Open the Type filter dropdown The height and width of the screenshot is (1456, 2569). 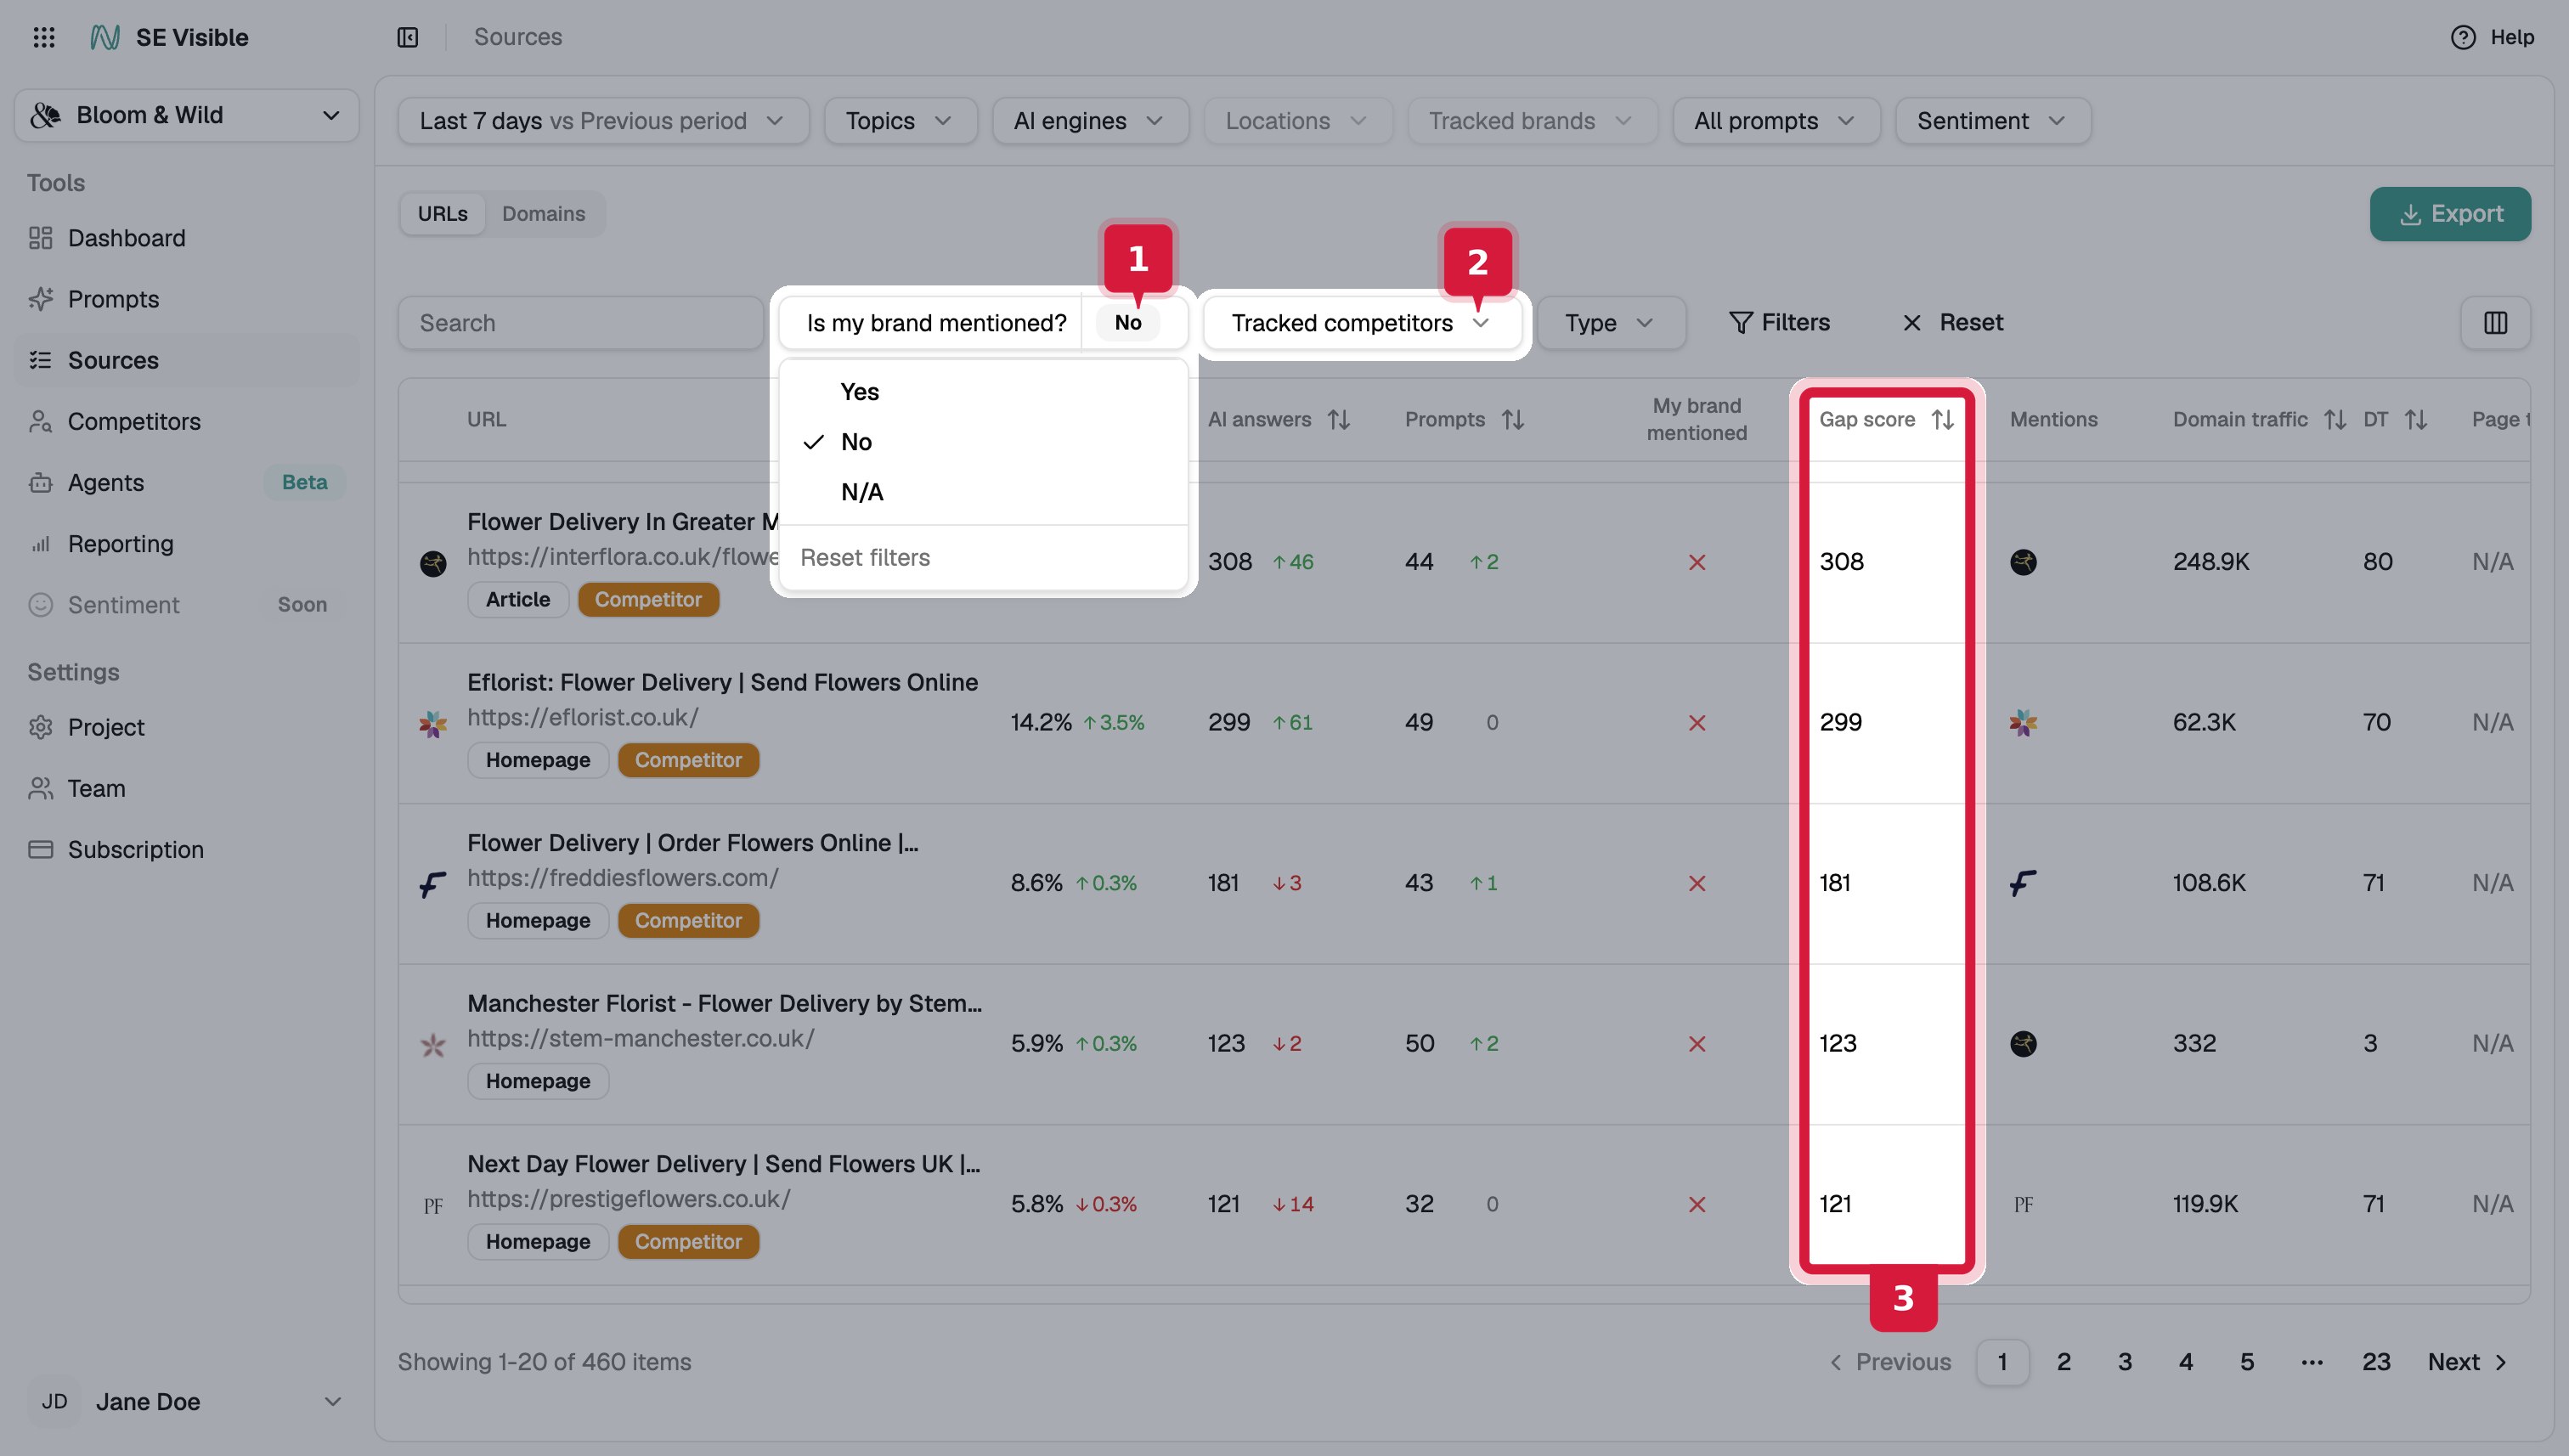click(x=1611, y=322)
